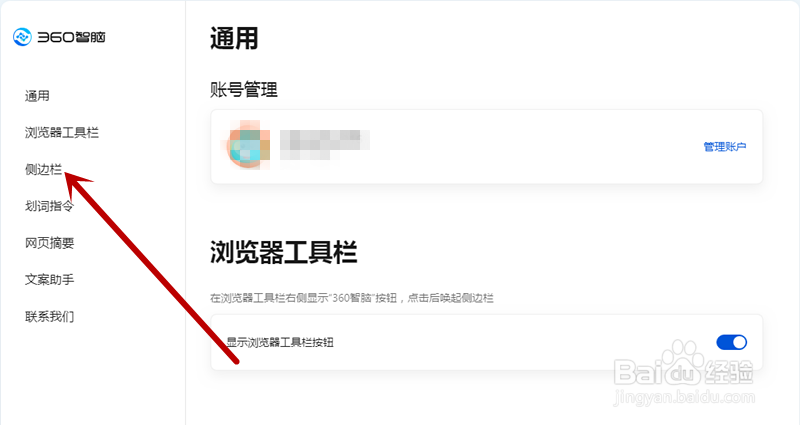This screenshot has width=800, height=425.
Task: Click the 360智脑 round blue logo icon
Action: [22, 37]
